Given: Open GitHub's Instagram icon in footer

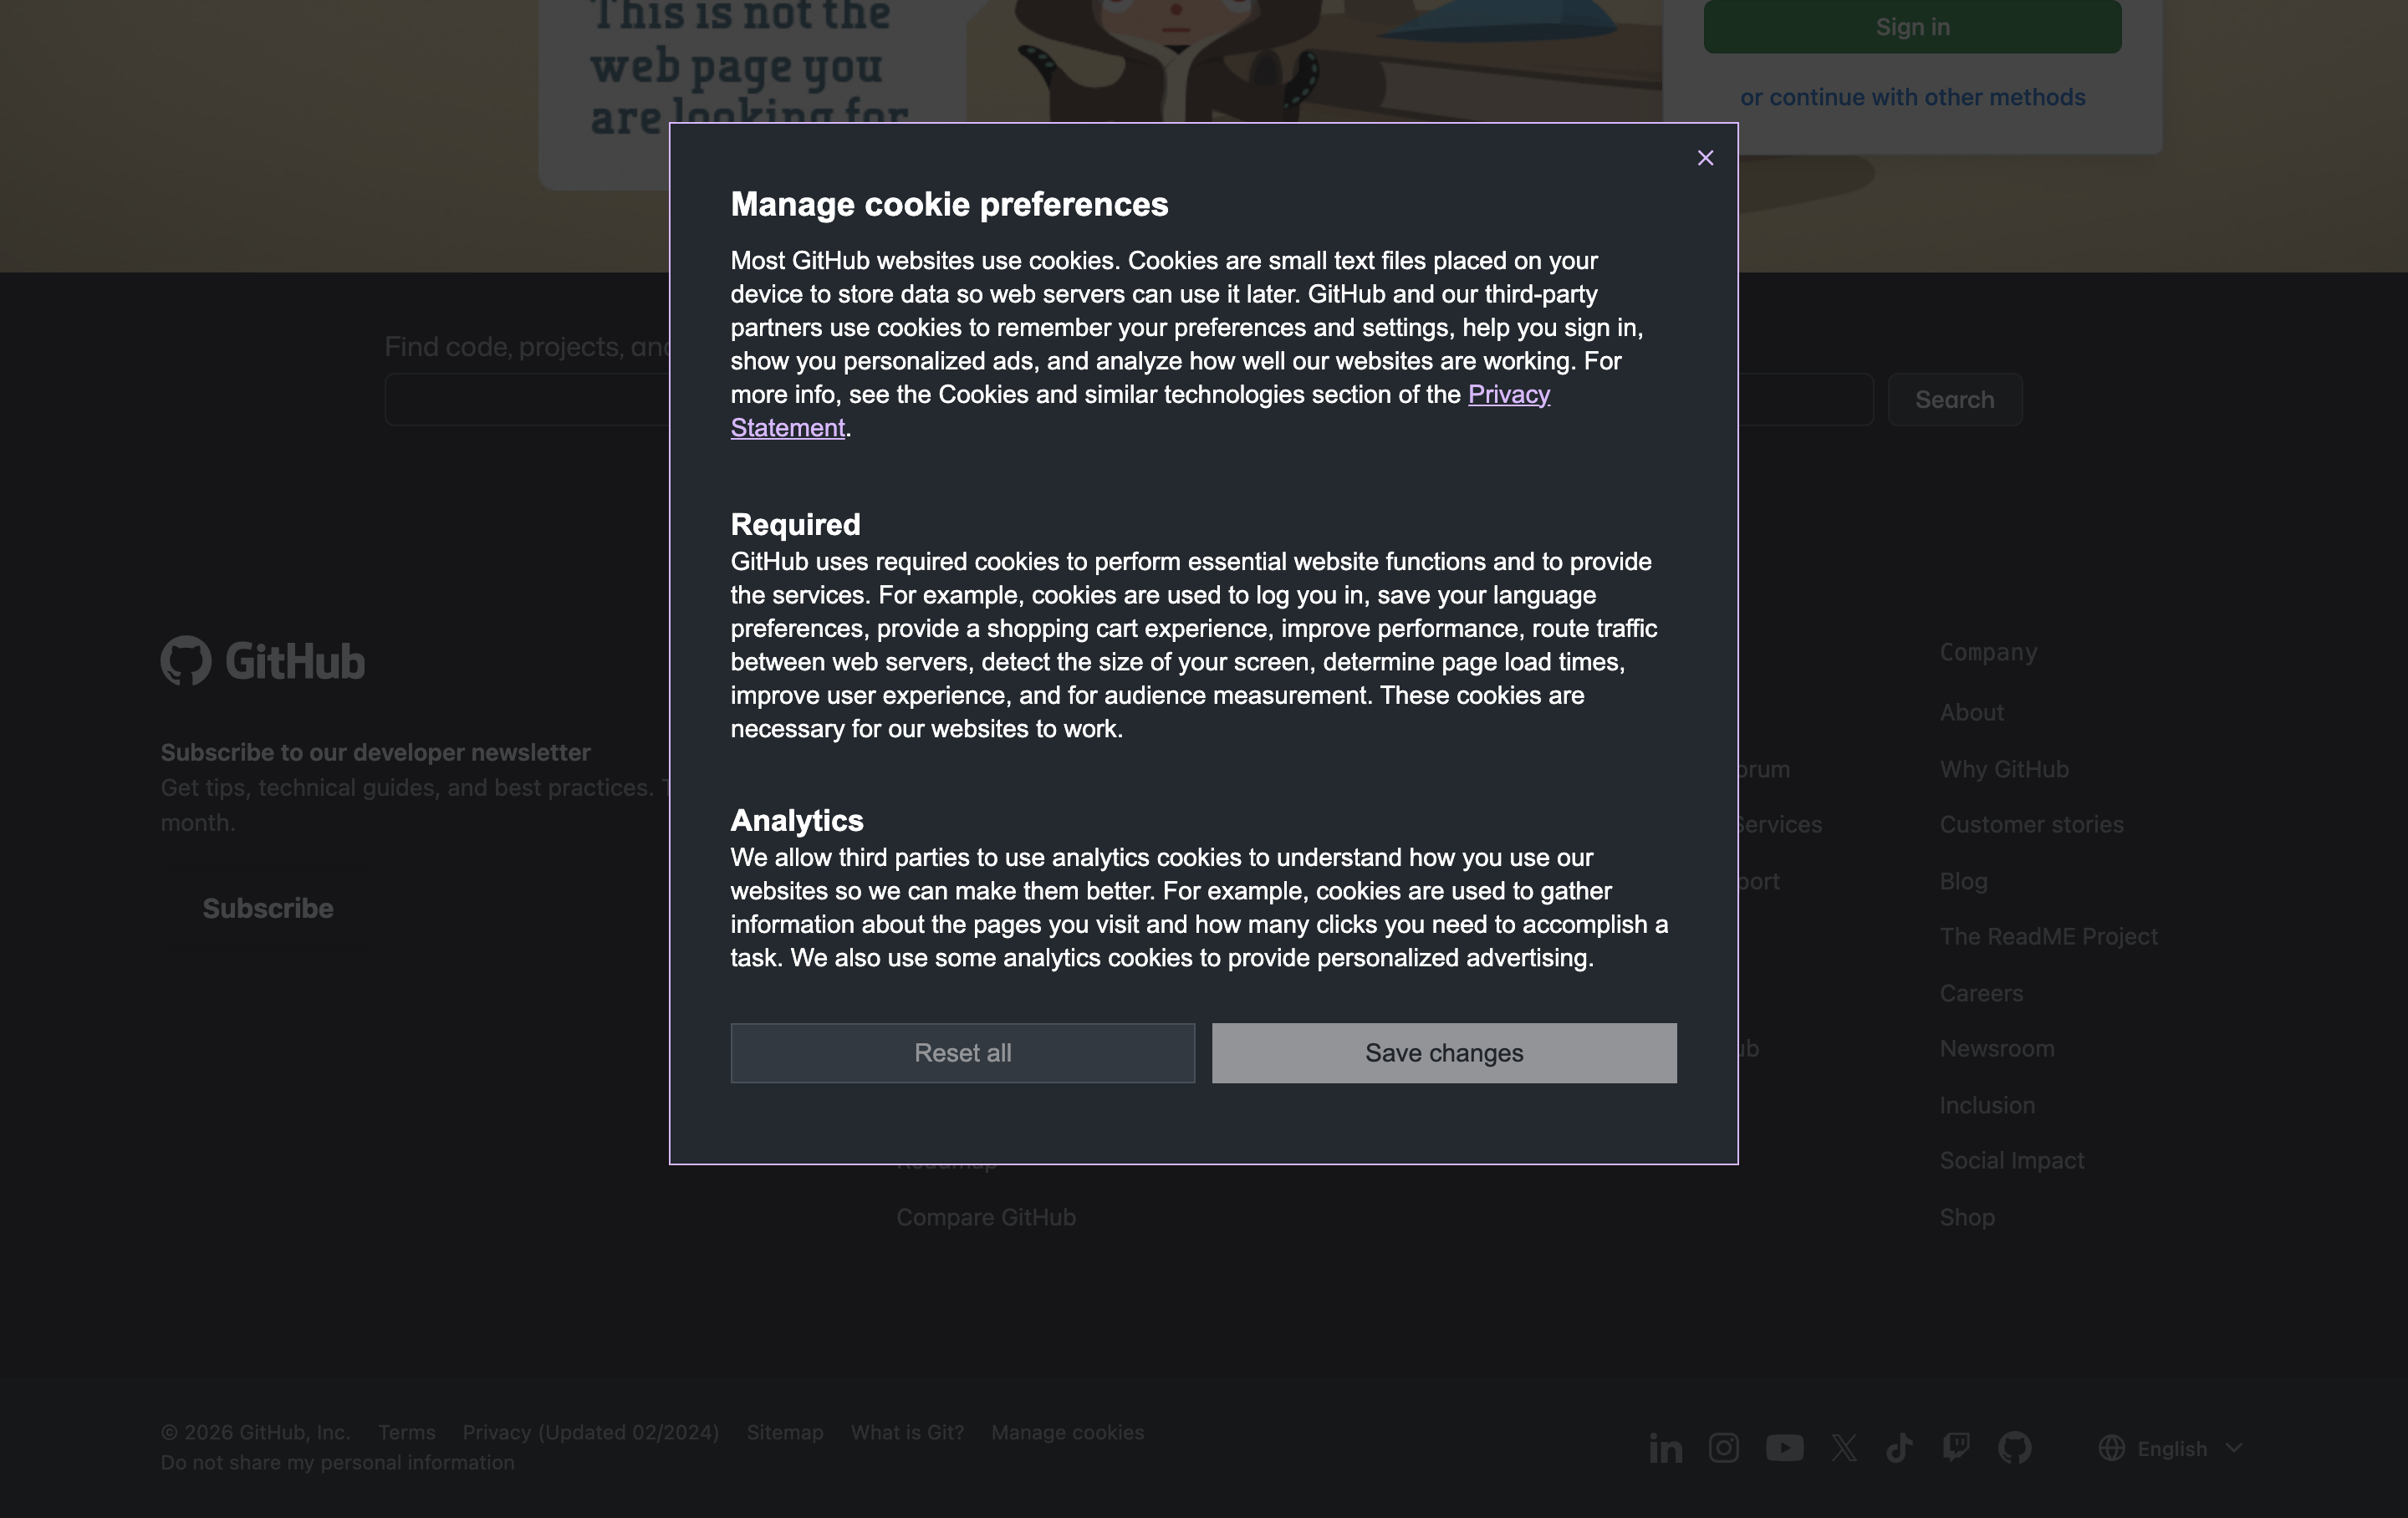Looking at the screenshot, I should (1723, 1448).
